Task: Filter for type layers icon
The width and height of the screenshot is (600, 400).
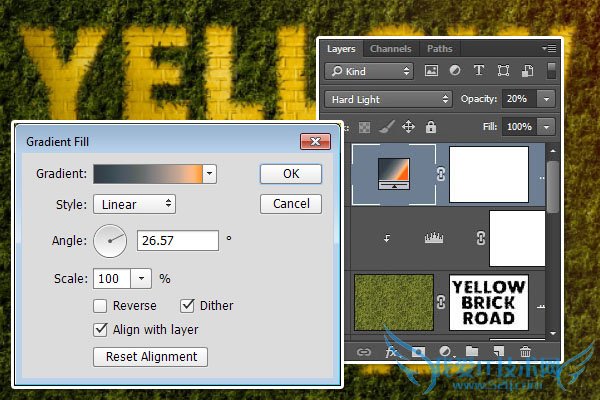Action: [x=479, y=70]
